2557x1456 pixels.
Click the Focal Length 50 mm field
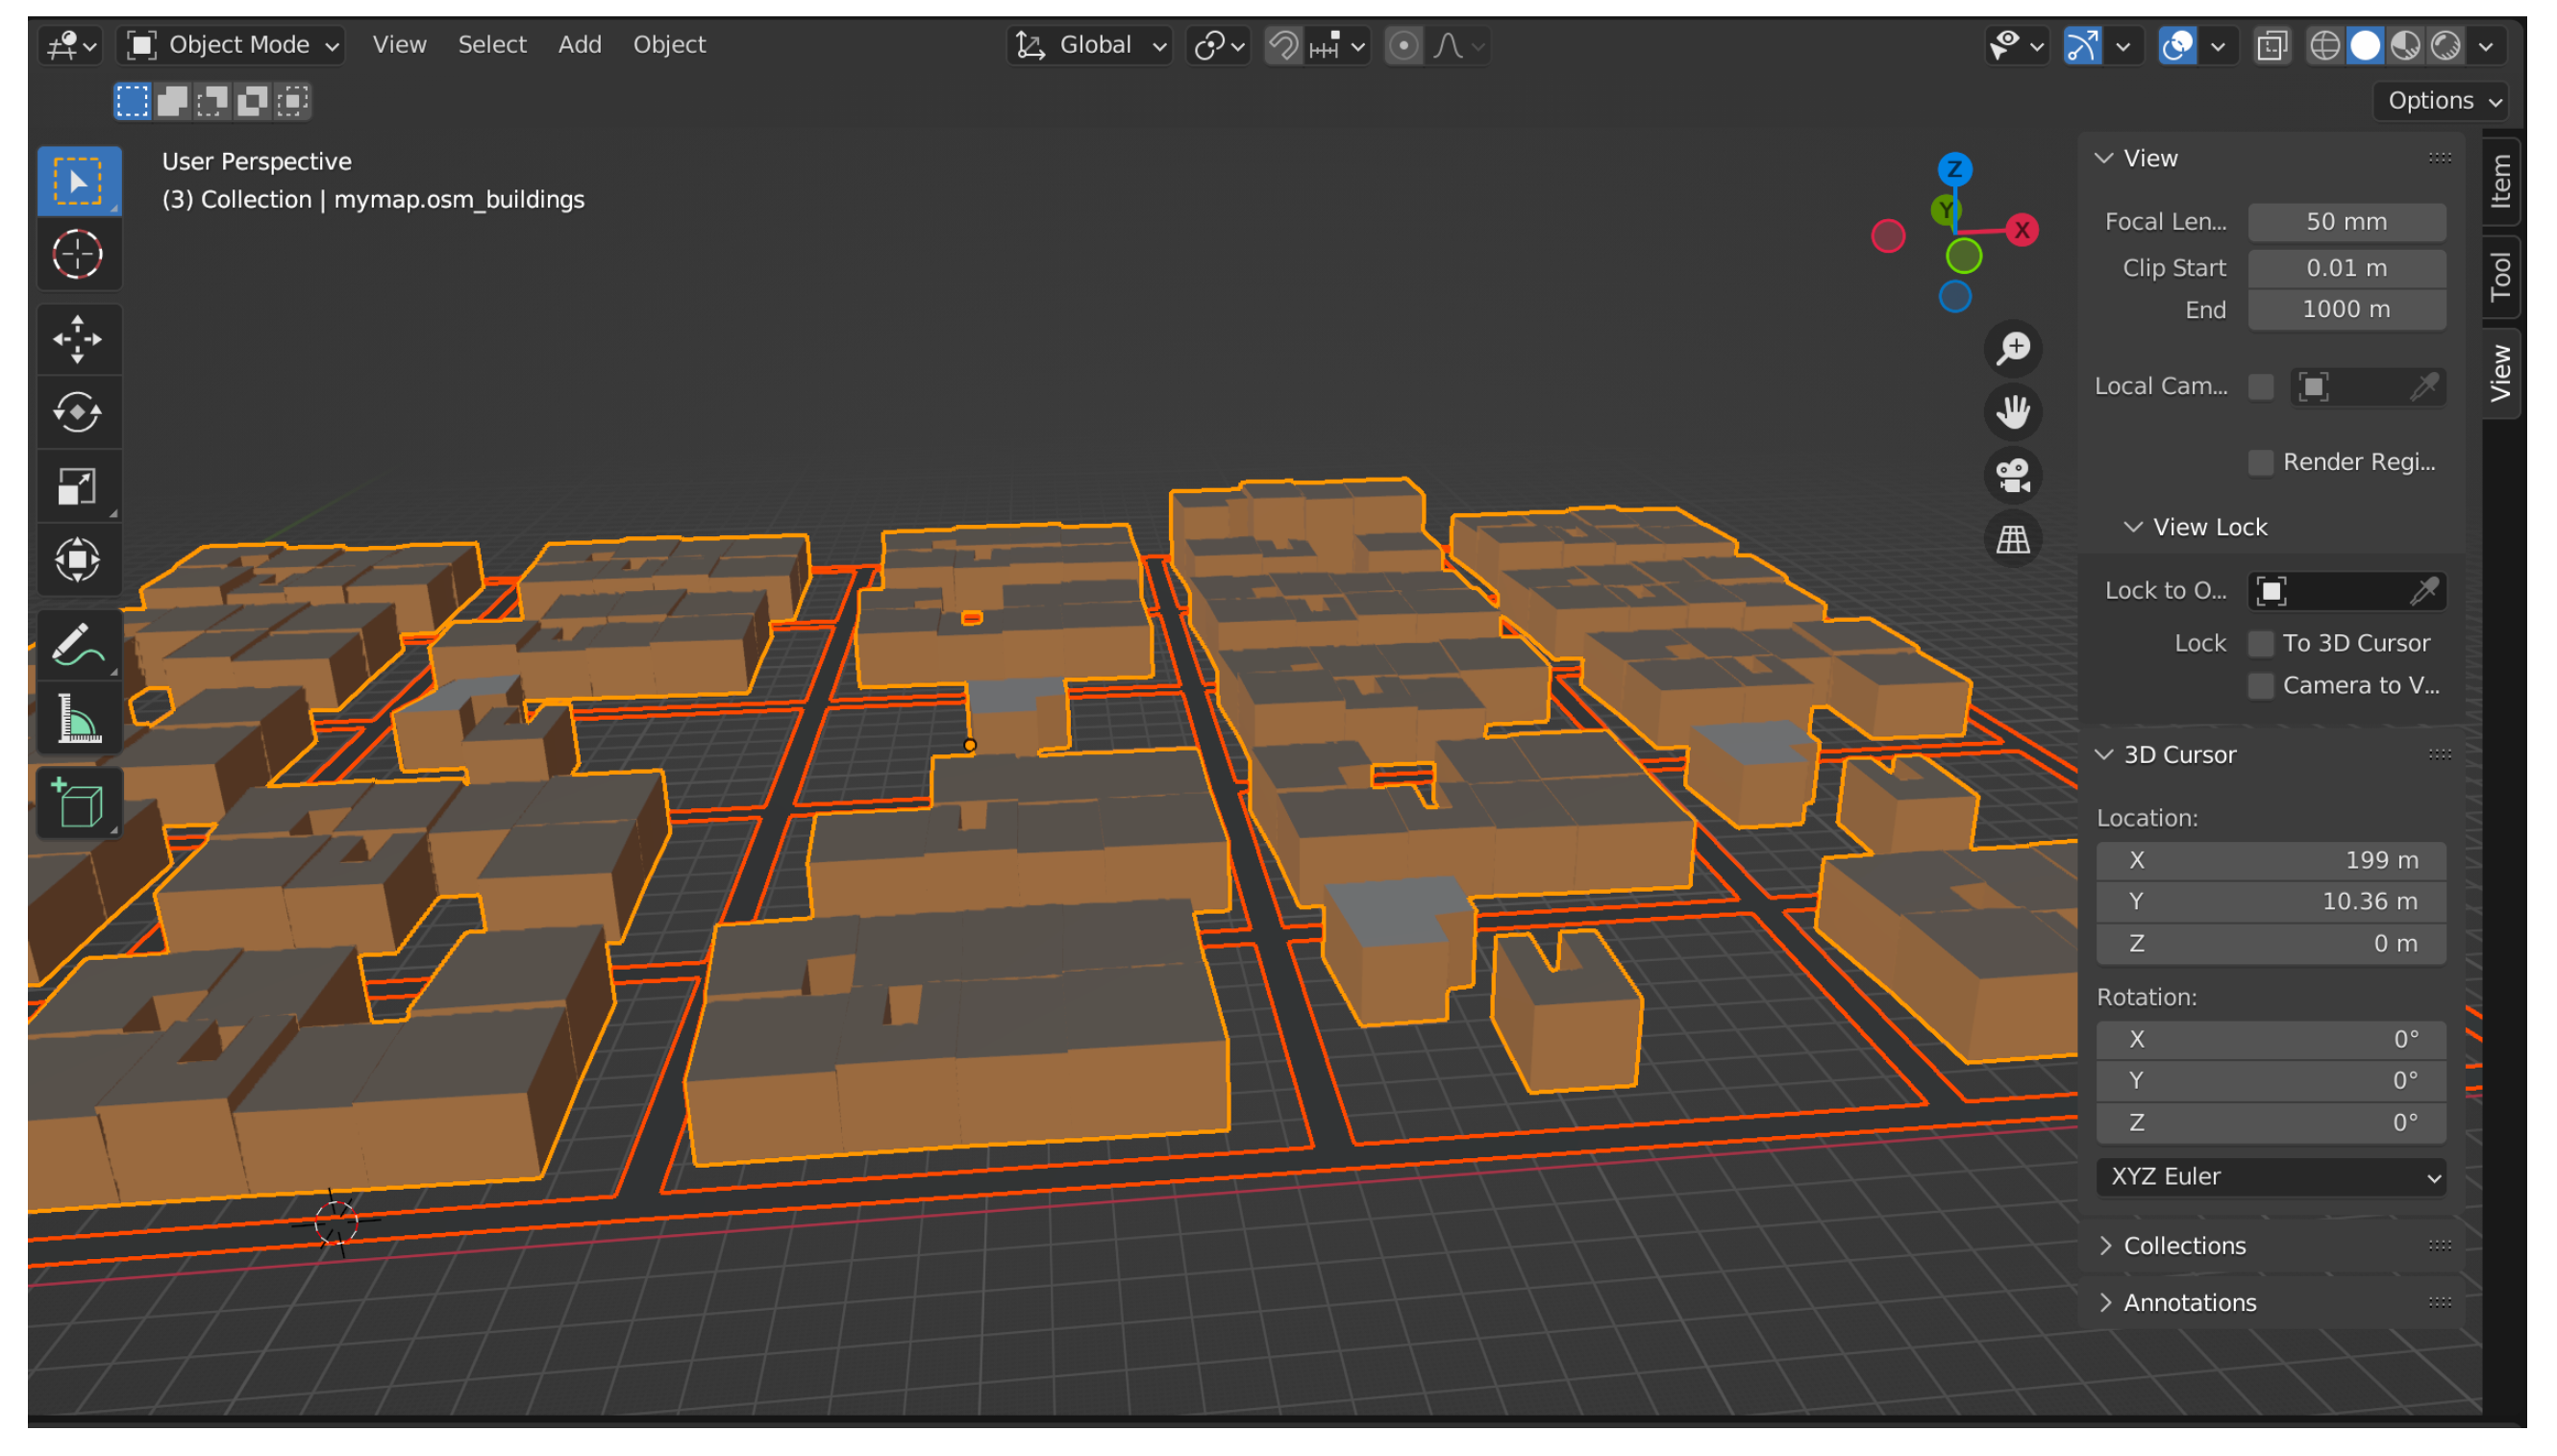pyautogui.click(x=2346, y=222)
